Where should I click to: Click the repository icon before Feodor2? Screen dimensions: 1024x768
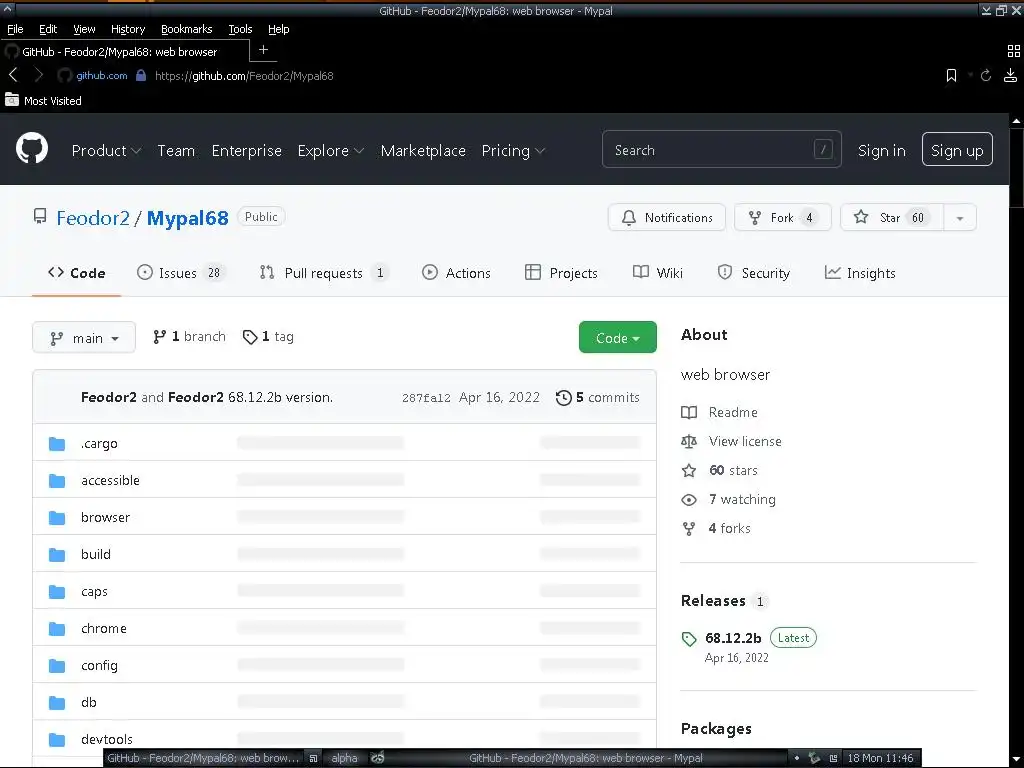point(40,217)
